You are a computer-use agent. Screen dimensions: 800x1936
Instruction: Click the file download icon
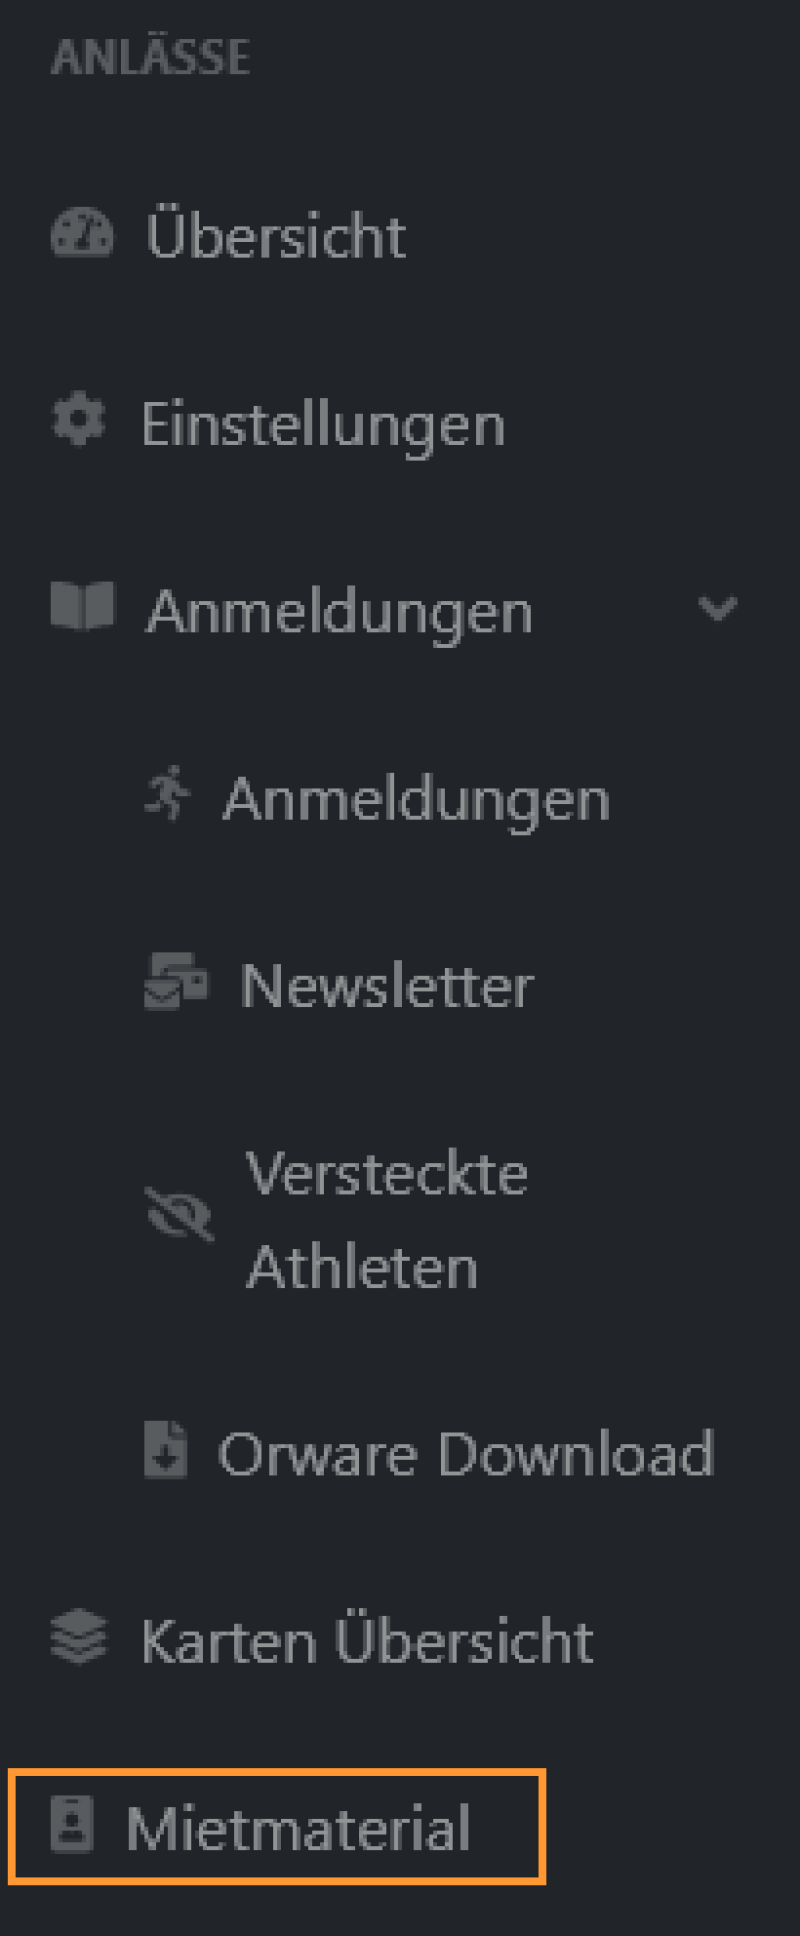click(x=166, y=1449)
